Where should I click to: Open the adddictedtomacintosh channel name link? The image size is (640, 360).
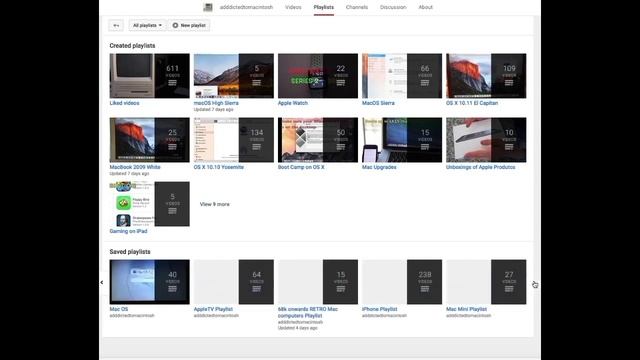tap(246, 7)
